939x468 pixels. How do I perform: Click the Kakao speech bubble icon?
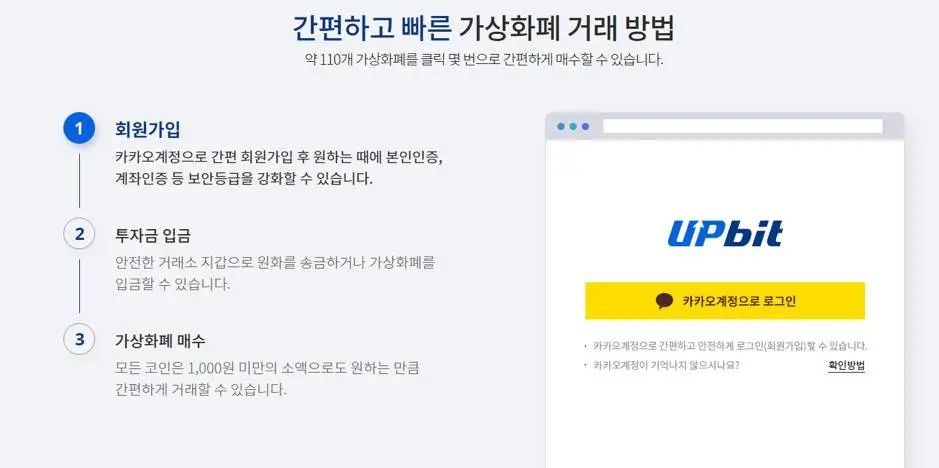pos(665,301)
